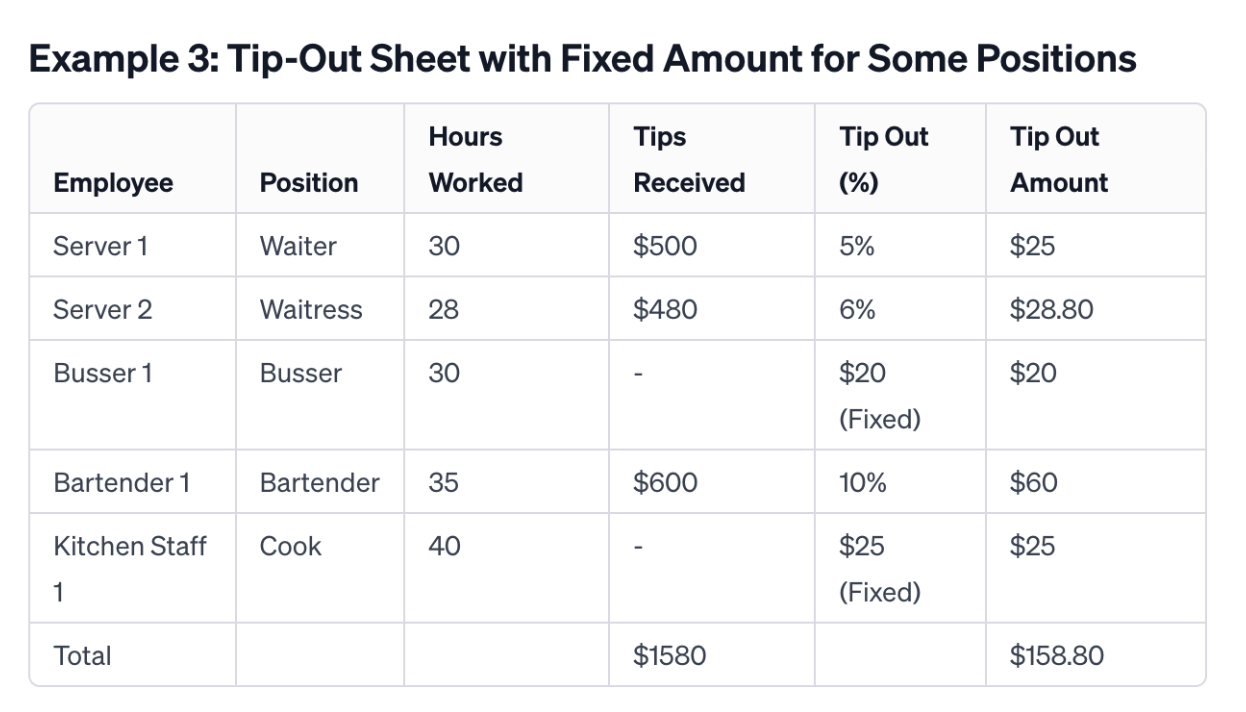Select the $28.80 tip out amount
The height and width of the screenshot is (712, 1246).
1052,310
